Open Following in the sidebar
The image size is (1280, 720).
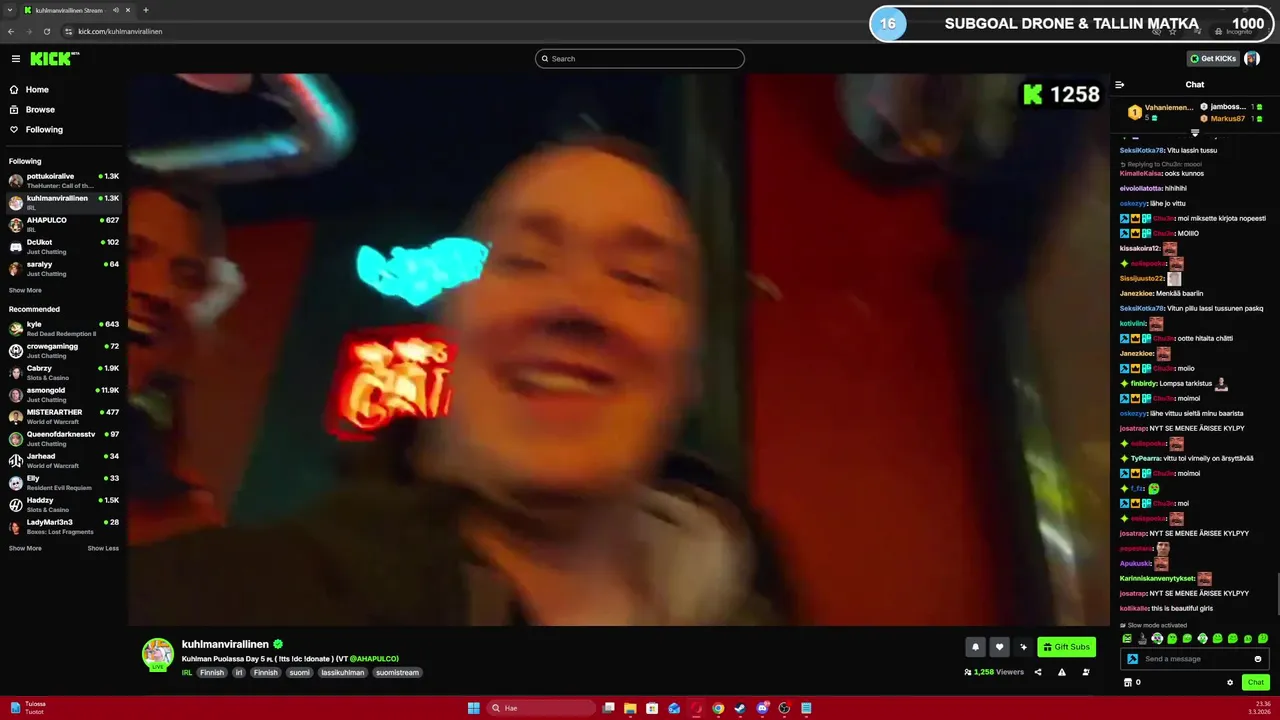pos(44,130)
